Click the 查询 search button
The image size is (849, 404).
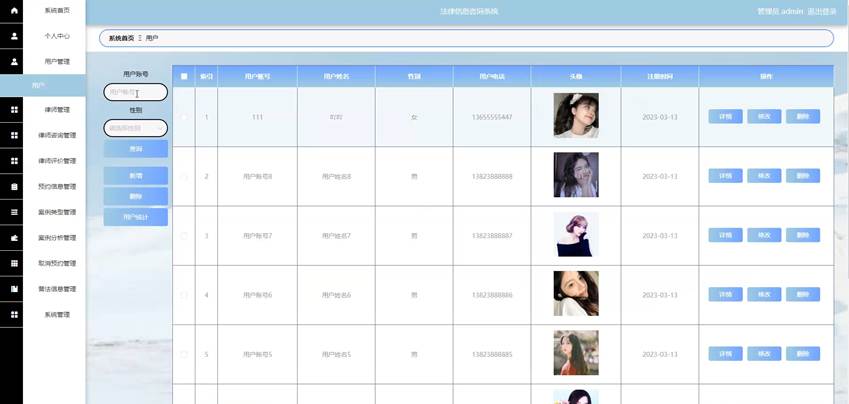pos(135,149)
